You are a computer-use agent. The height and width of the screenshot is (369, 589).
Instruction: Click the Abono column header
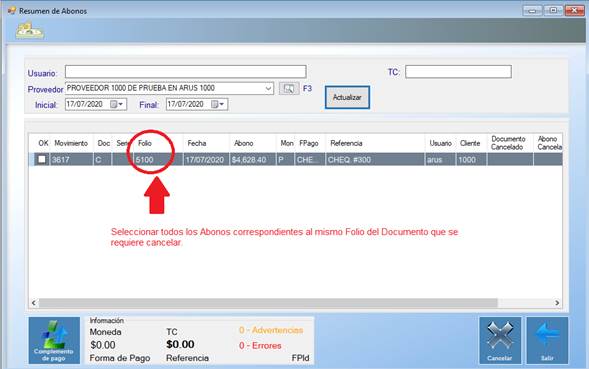point(243,143)
